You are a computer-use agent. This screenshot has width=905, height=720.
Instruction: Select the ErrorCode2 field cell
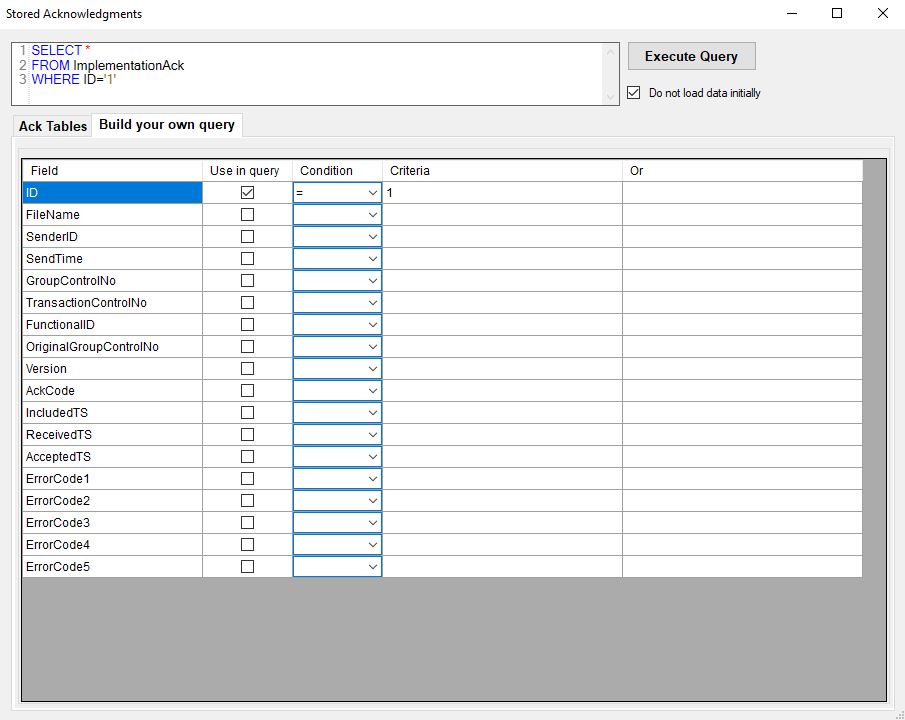click(x=113, y=500)
